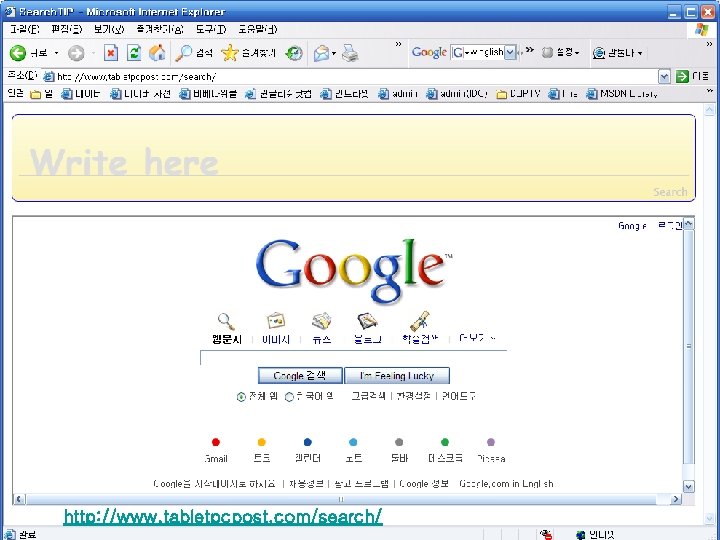This screenshot has height=540, width=720.
Task: Open the View (V) menu
Action: 109,29
